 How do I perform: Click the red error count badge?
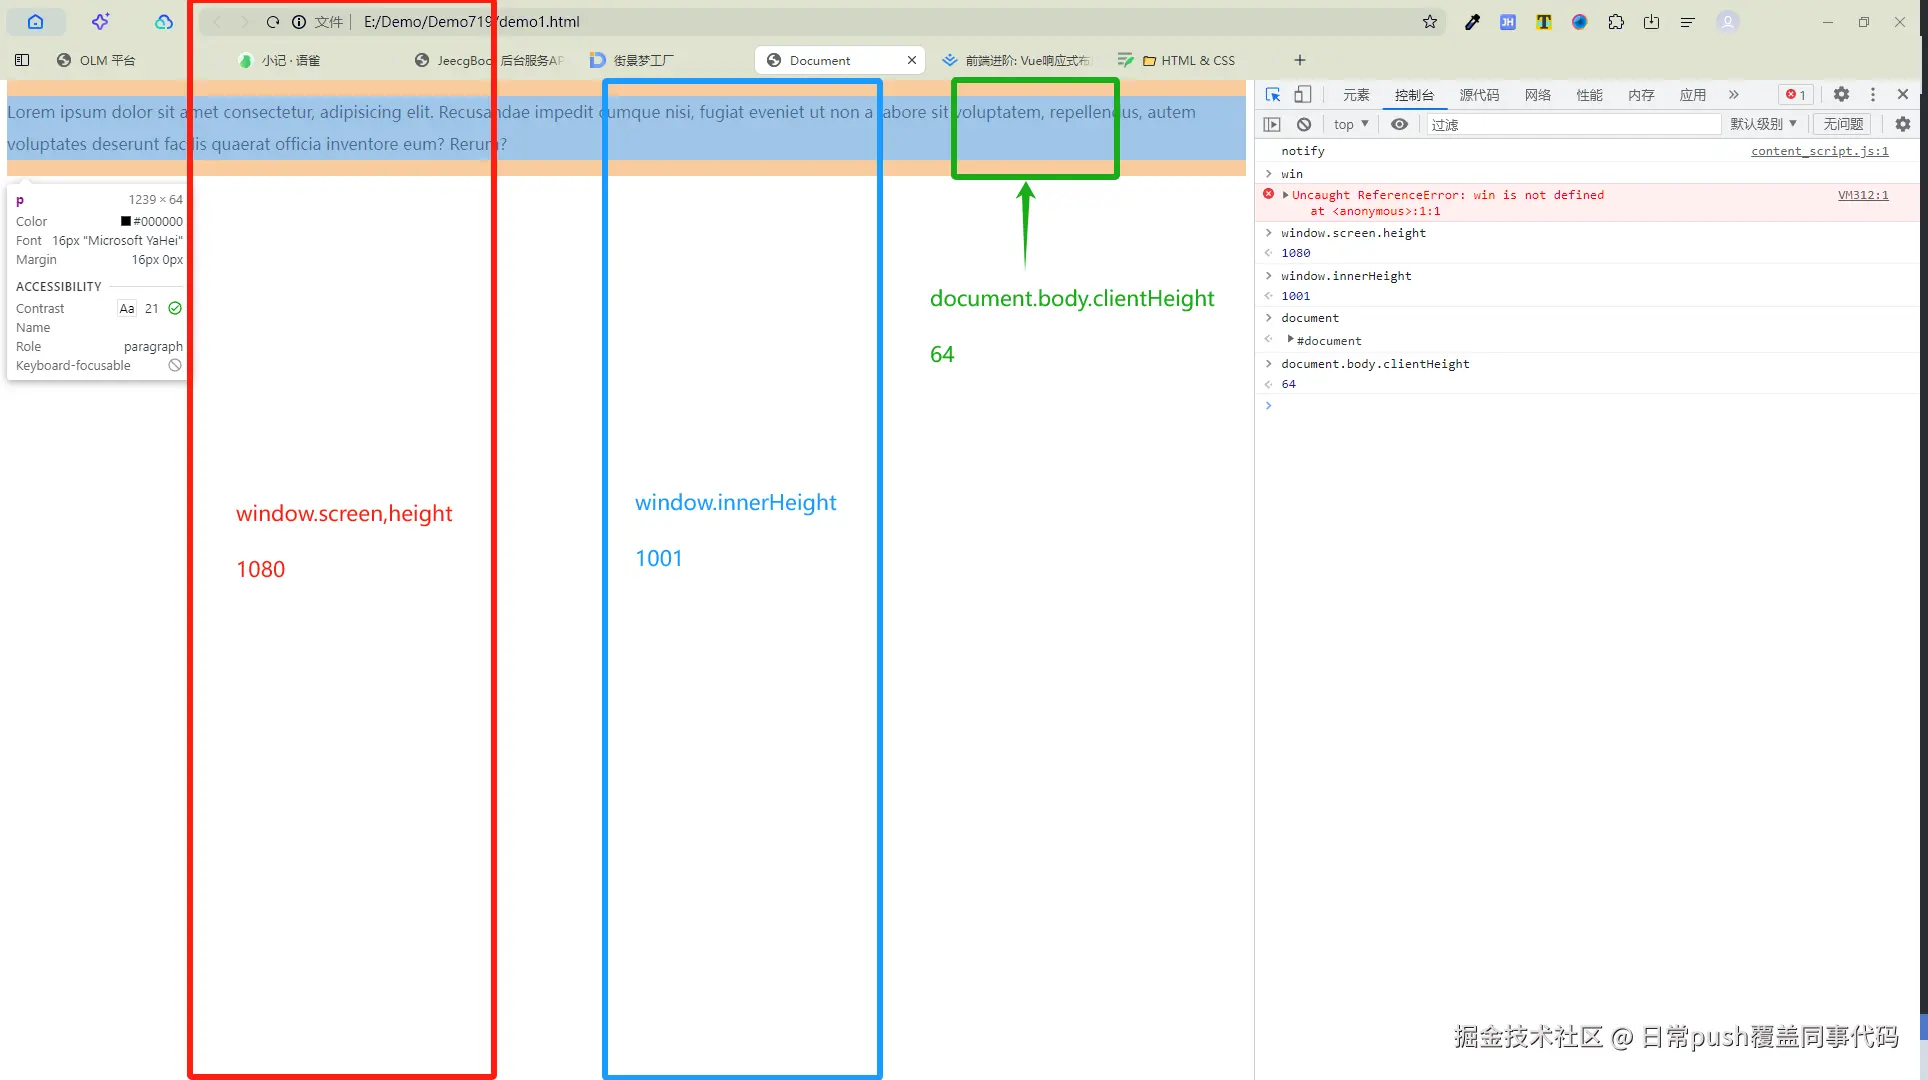coord(1796,94)
